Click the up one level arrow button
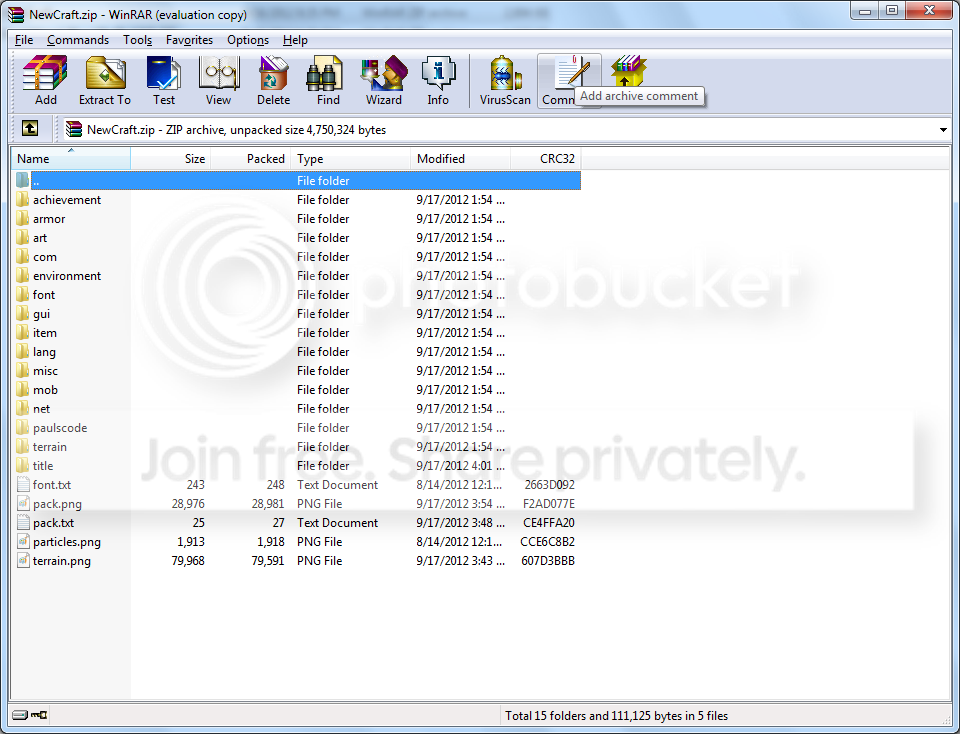This screenshot has height=734, width=960. [x=30, y=129]
